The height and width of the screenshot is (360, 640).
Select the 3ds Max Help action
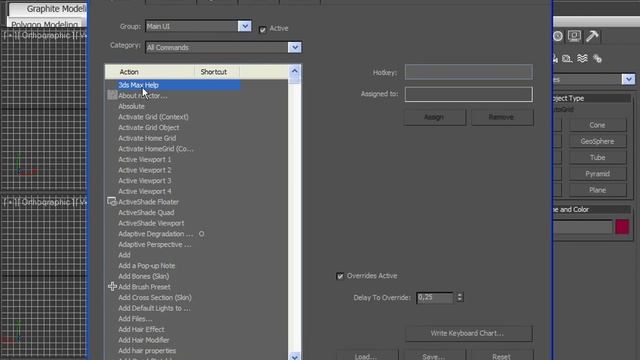138,85
